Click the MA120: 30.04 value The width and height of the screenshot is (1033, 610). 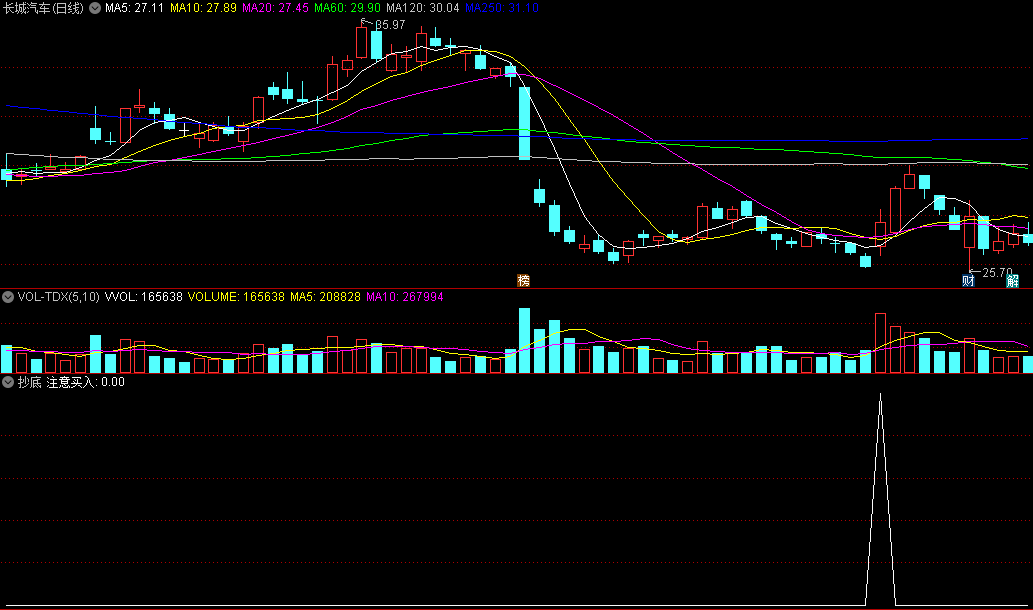pos(422,8)
